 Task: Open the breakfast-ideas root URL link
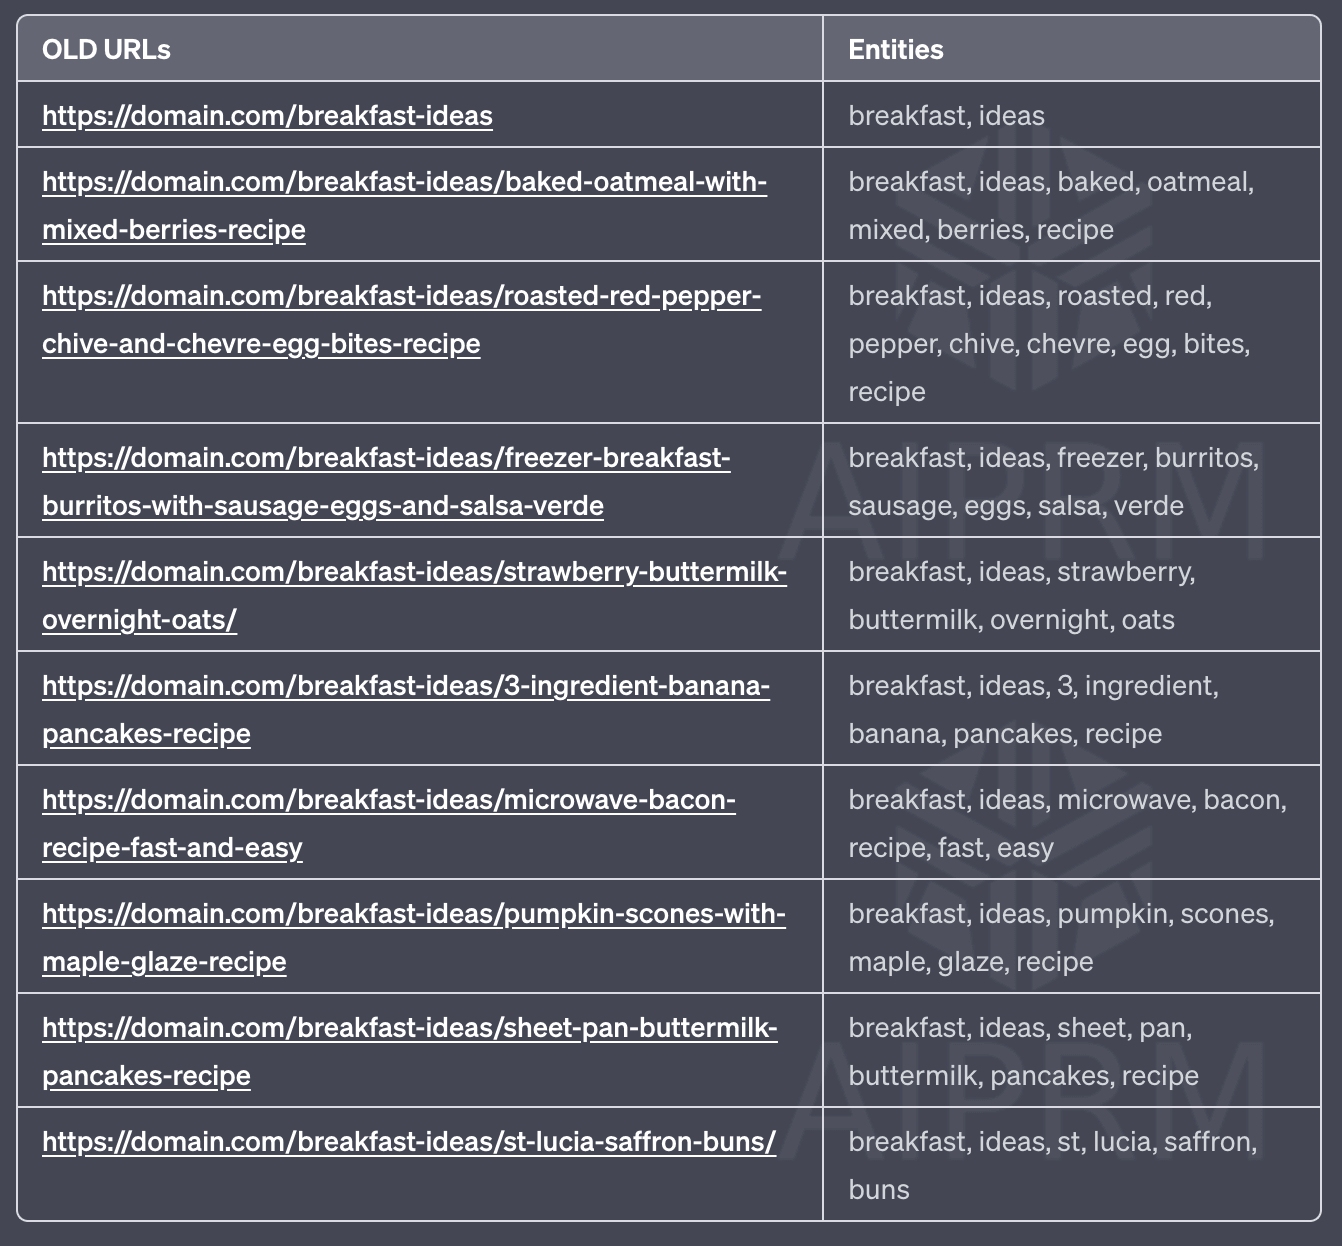click(x=267, y=116)
